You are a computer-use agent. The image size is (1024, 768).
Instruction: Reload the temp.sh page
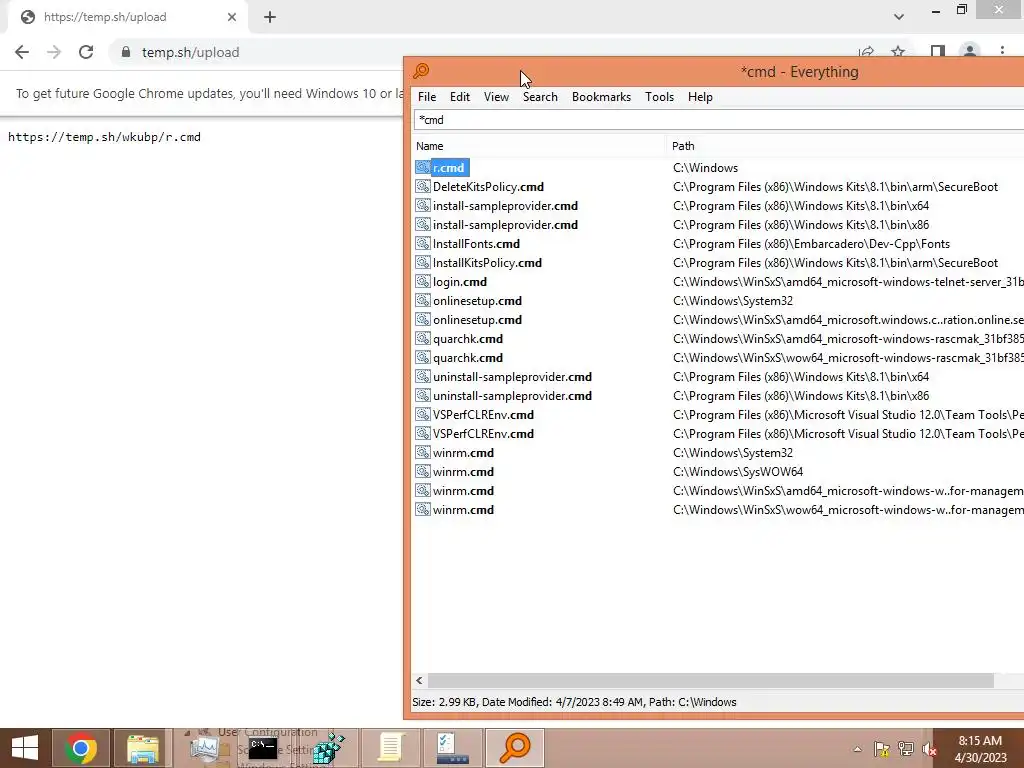(86, 52)
